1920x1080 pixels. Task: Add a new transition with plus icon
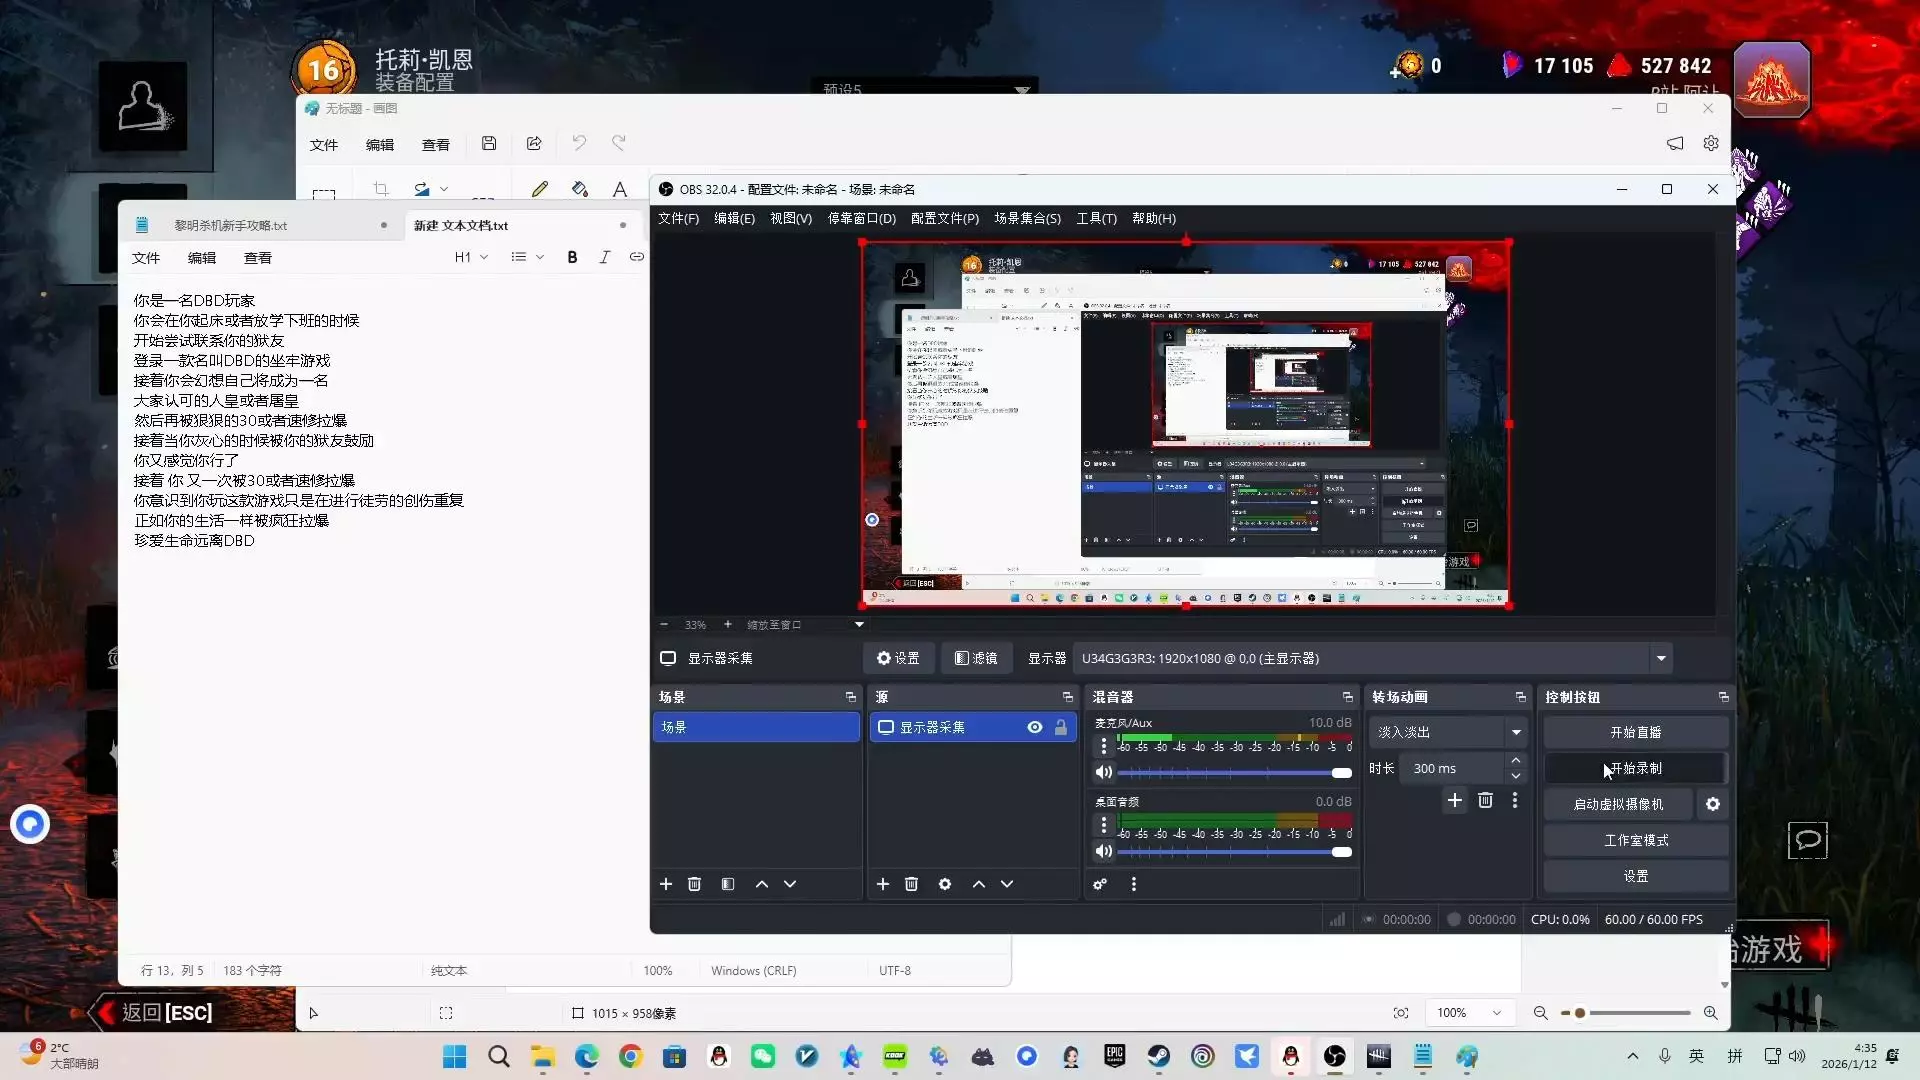click(1455, 800)
